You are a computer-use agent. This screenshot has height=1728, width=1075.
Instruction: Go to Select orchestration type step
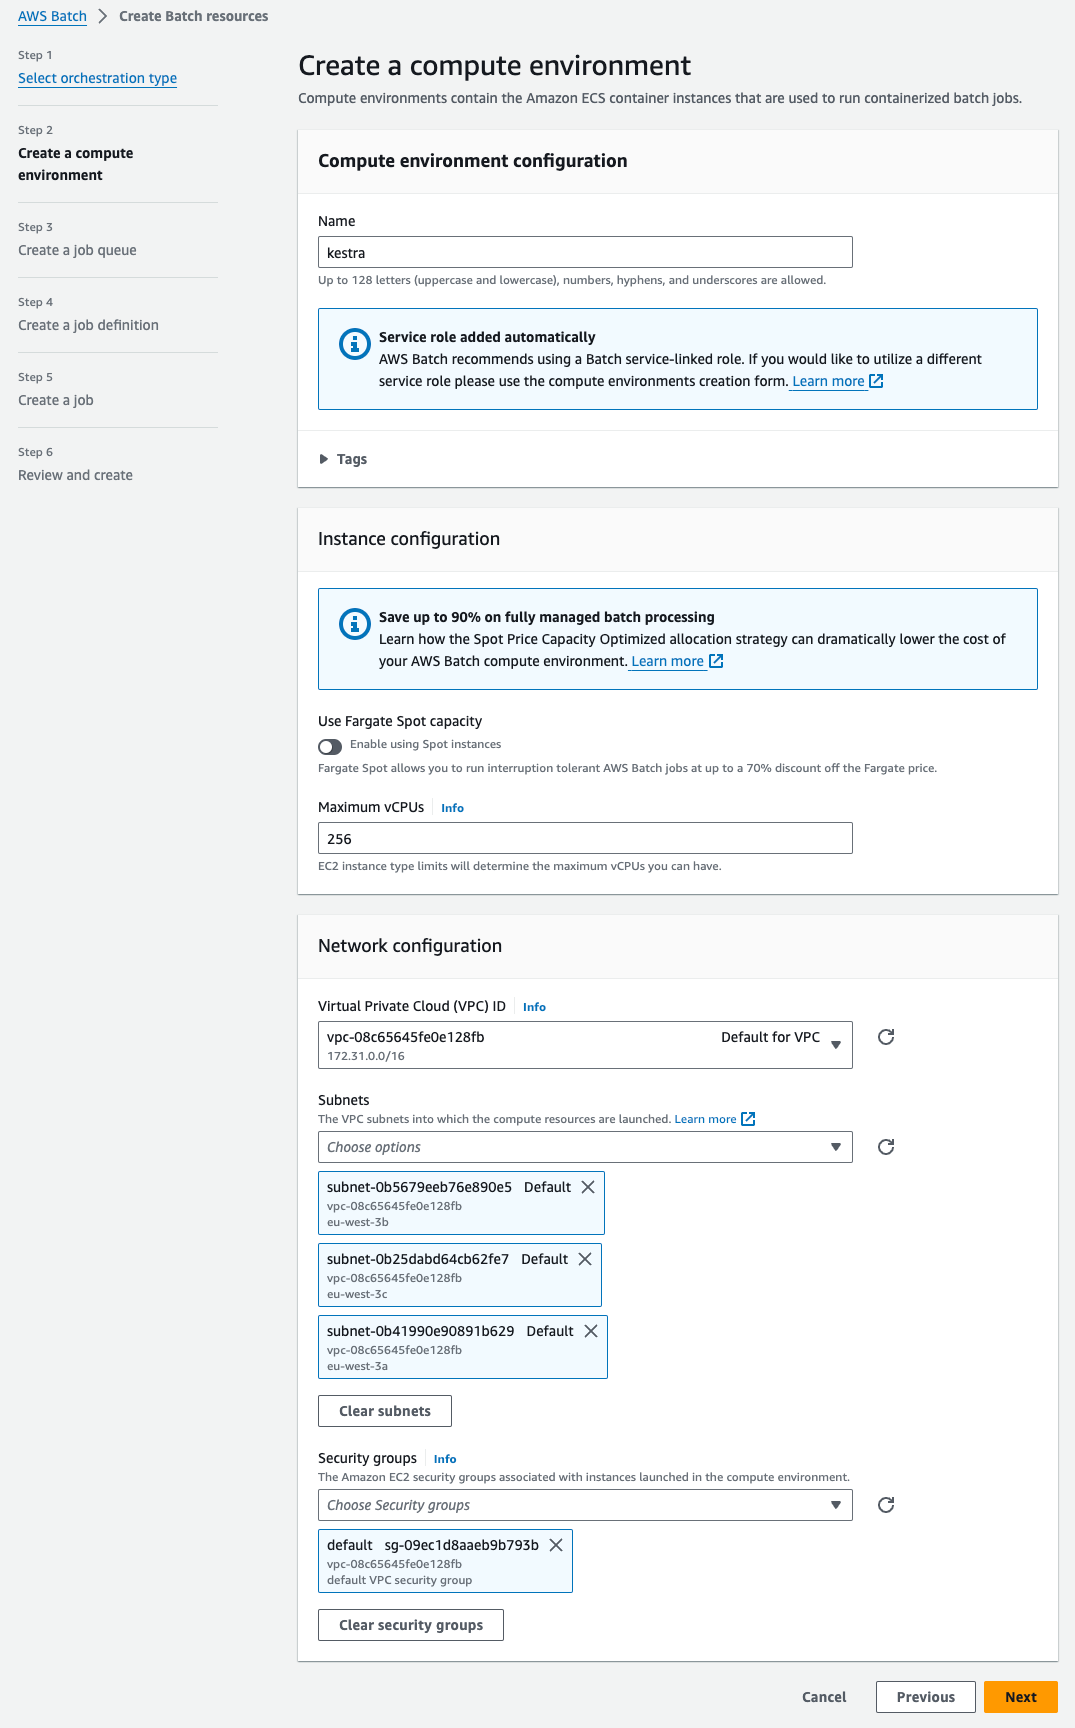(97, 78)
